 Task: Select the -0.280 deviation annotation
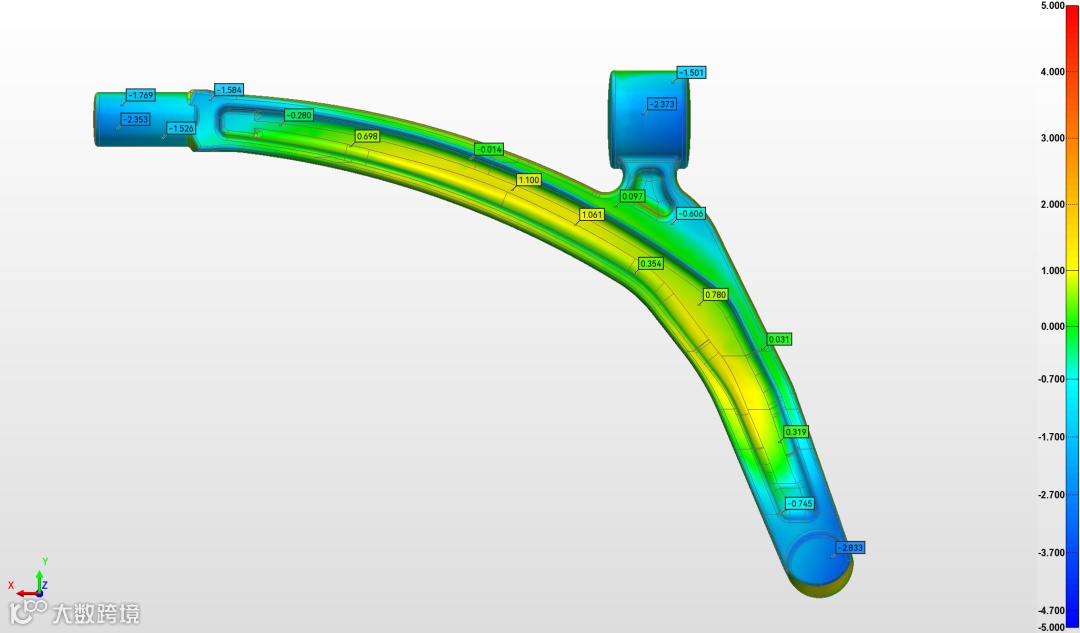point(299,115)
